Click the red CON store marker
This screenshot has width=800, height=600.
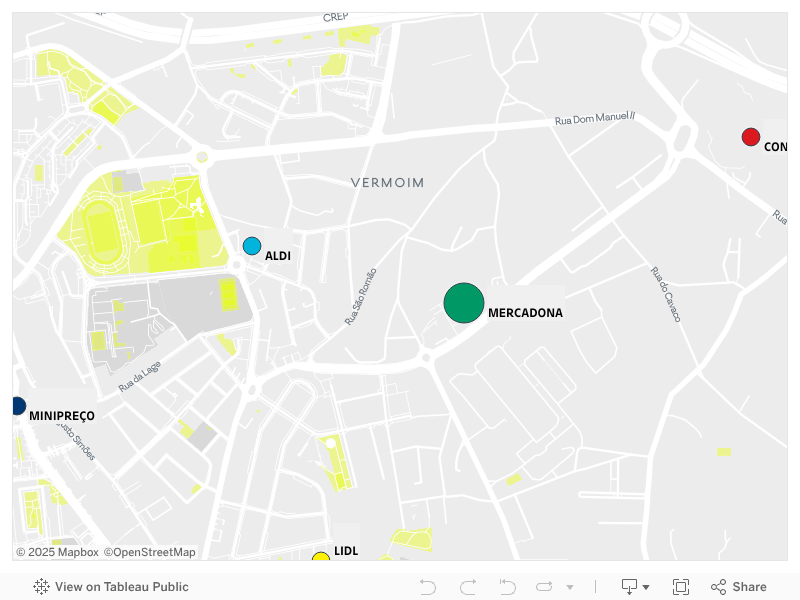pyautogui.click(x=751, y=137)
